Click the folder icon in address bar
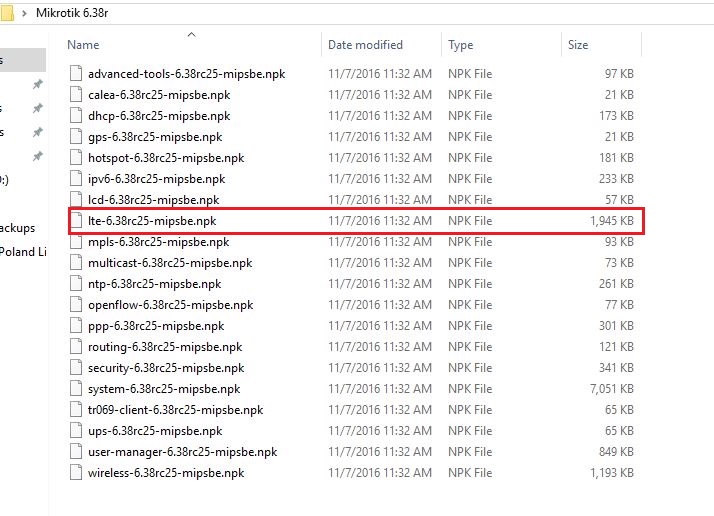 tap(7, 13)
